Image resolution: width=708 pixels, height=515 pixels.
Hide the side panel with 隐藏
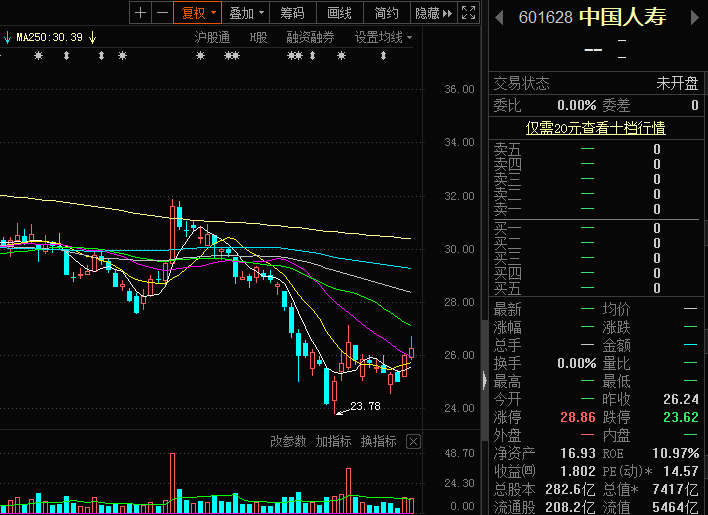(433, 13)
